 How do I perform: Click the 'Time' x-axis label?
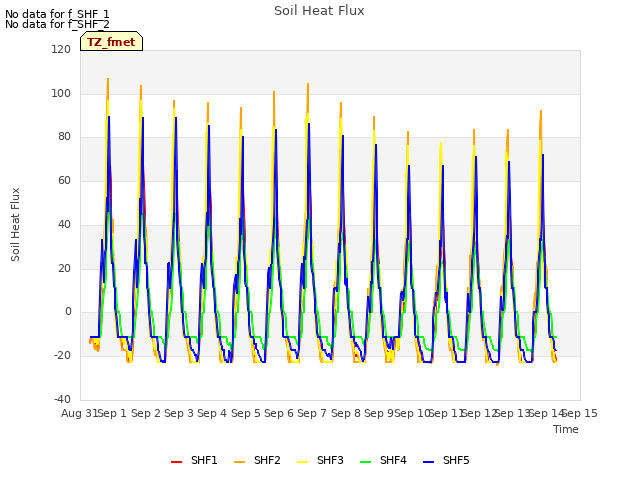[x=566, y=429]
